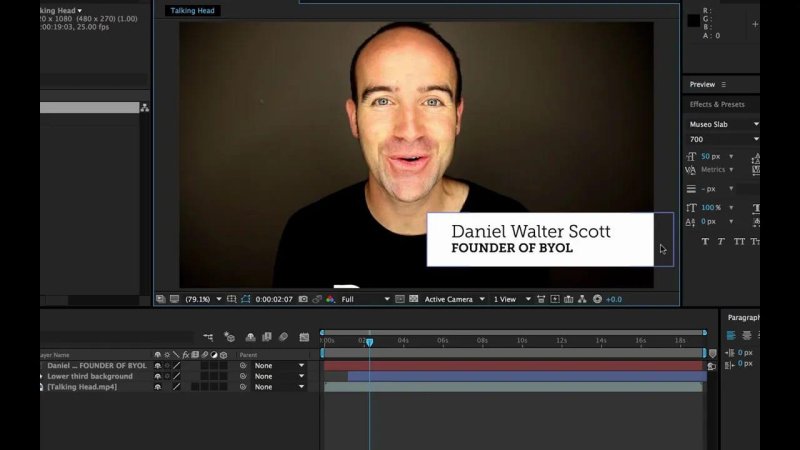The width and height of the screenshot is (800, 450).
Task: Click Fast Previews icon
Action: click(x=555, y=299)
